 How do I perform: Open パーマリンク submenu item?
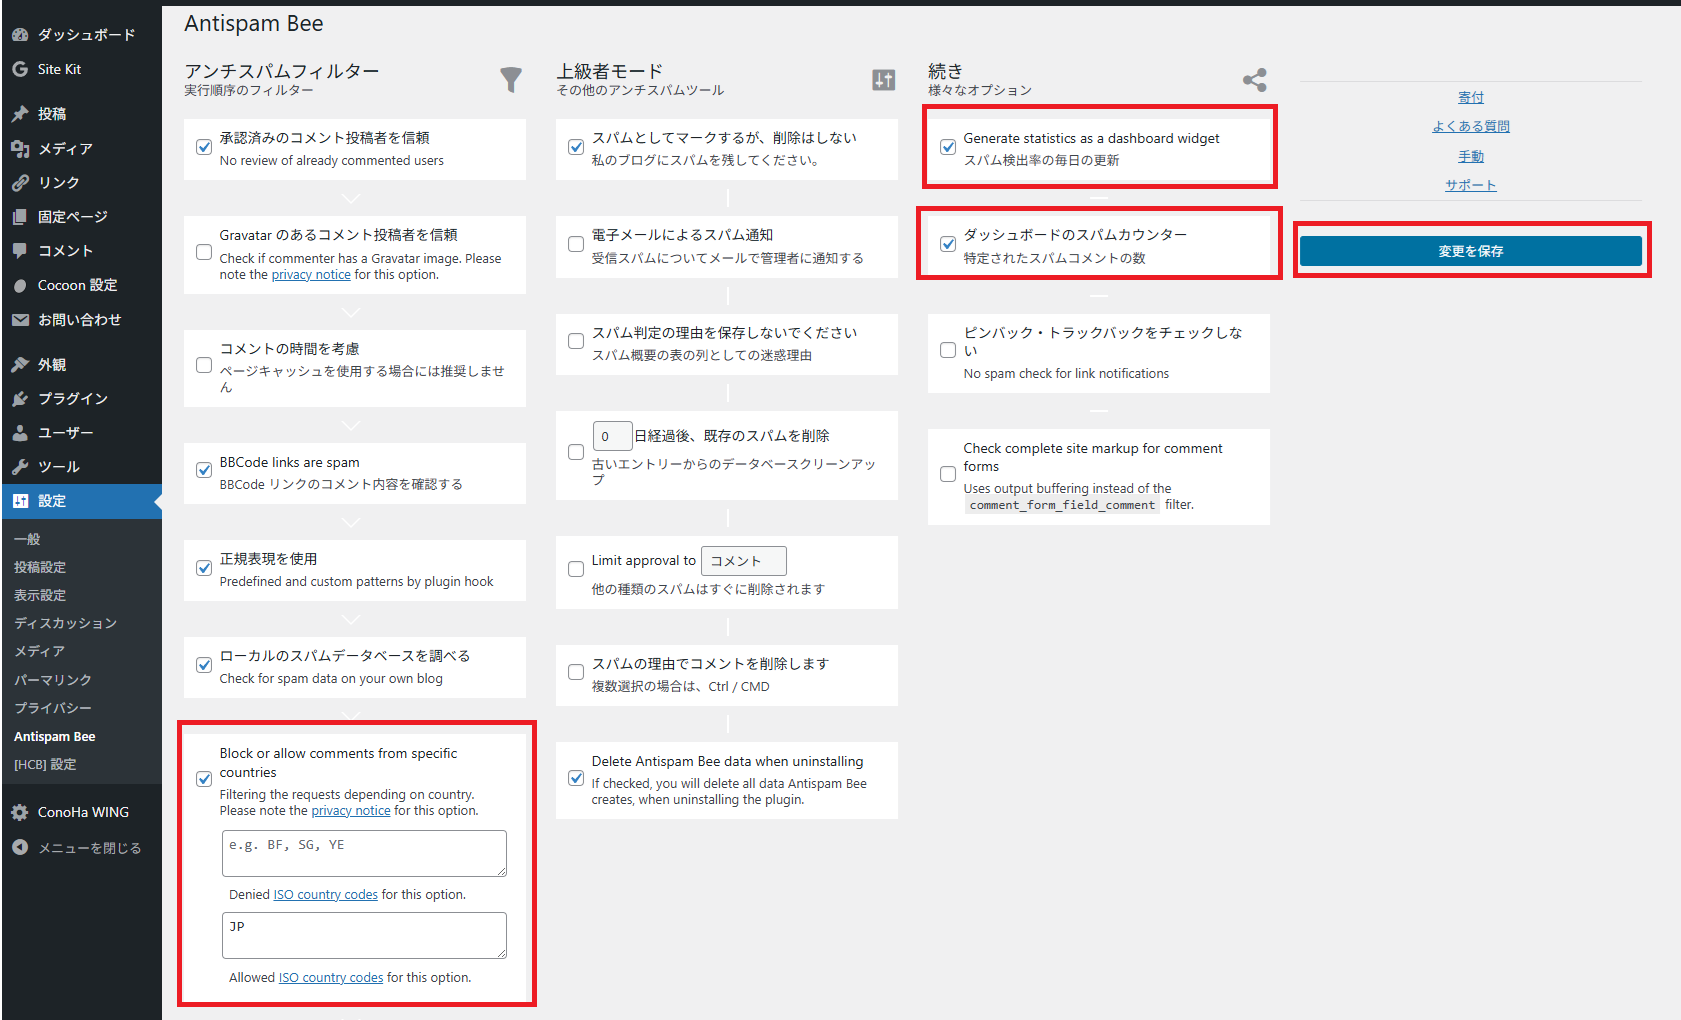[53, 680]
